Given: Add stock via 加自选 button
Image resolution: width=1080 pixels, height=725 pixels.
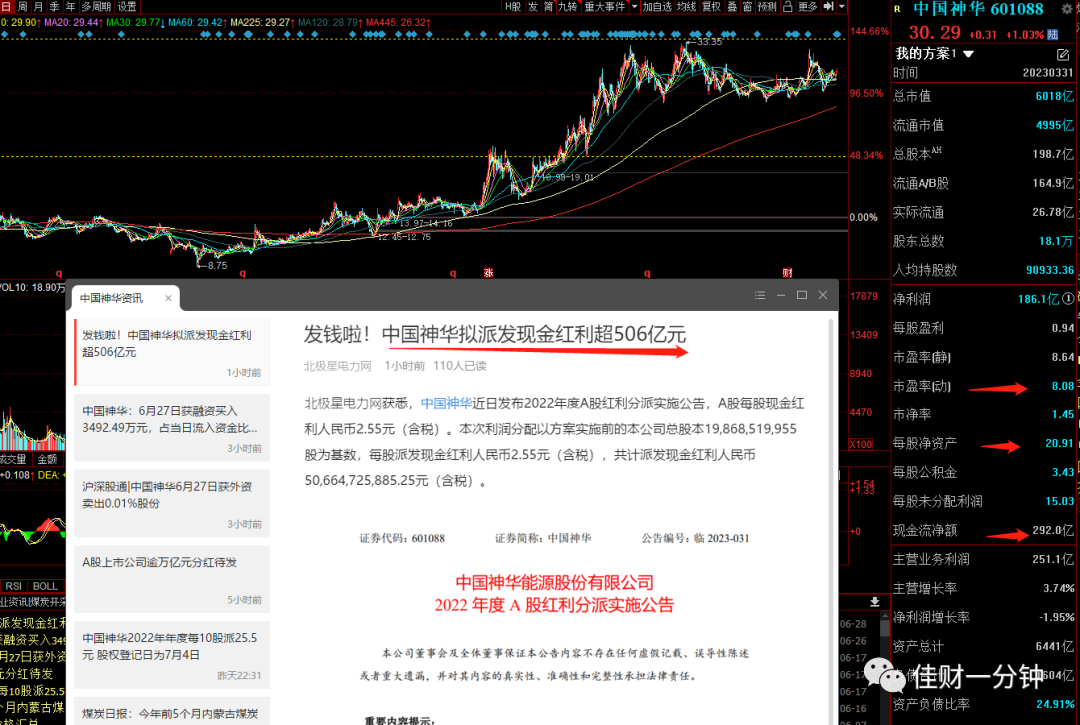Looking at the screenshot, I should point(656,6).
